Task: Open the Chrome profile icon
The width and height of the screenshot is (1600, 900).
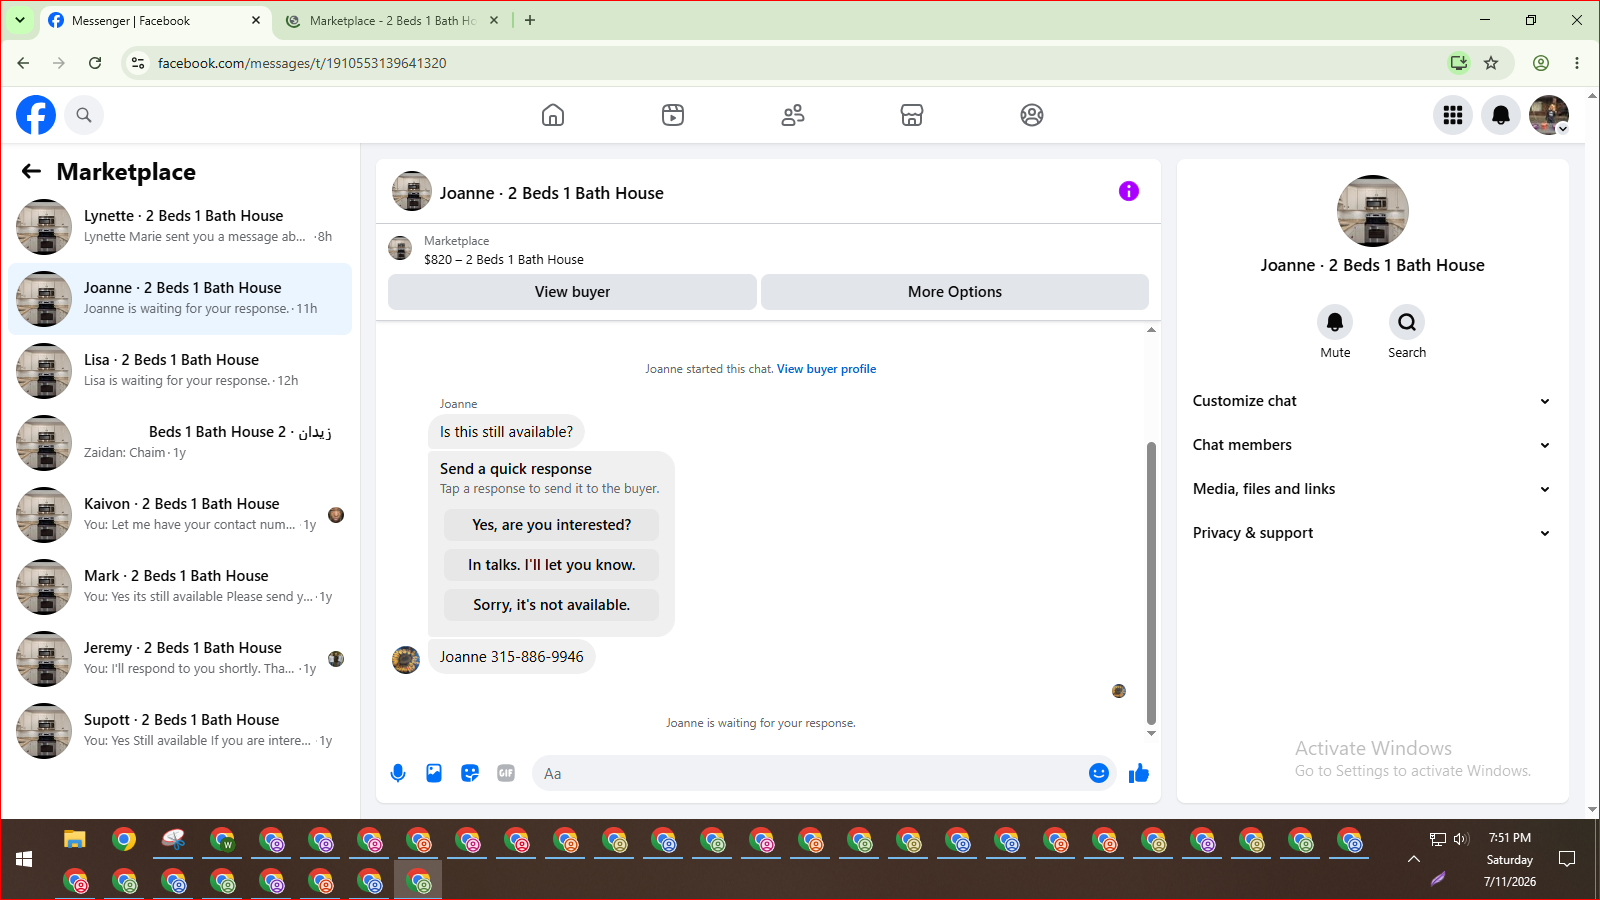Action: click(1541, 63)
